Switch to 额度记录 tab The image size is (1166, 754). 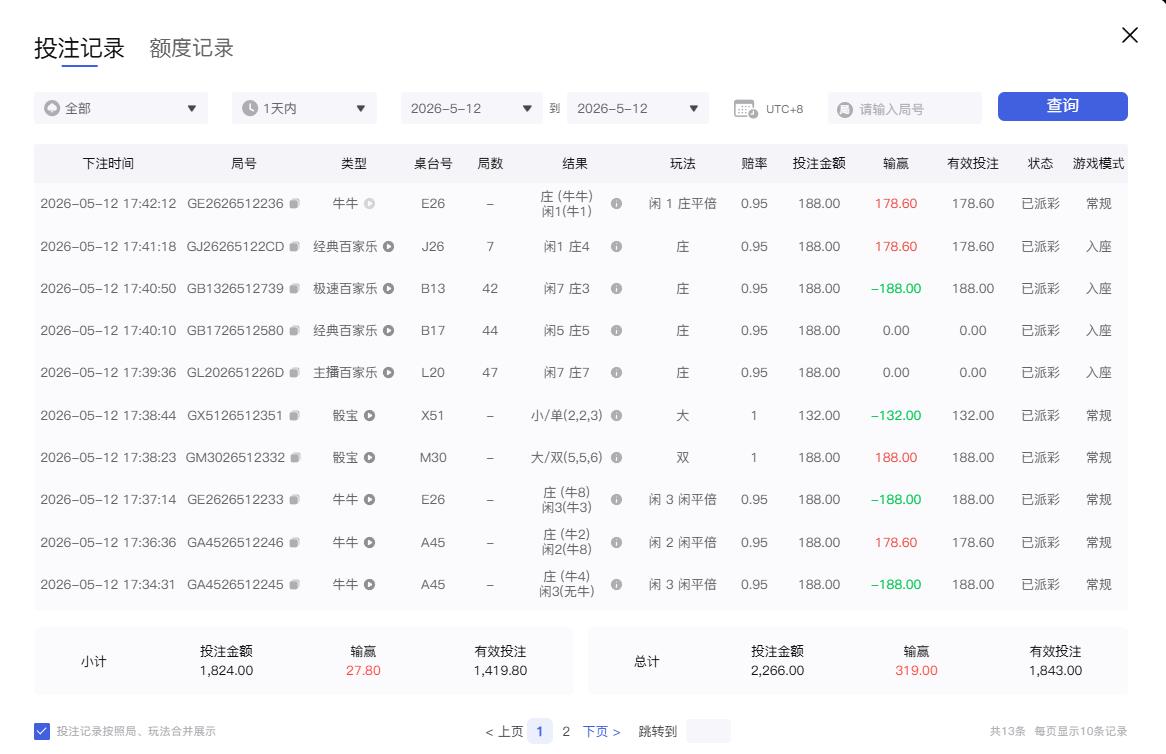tap(191, 48)
